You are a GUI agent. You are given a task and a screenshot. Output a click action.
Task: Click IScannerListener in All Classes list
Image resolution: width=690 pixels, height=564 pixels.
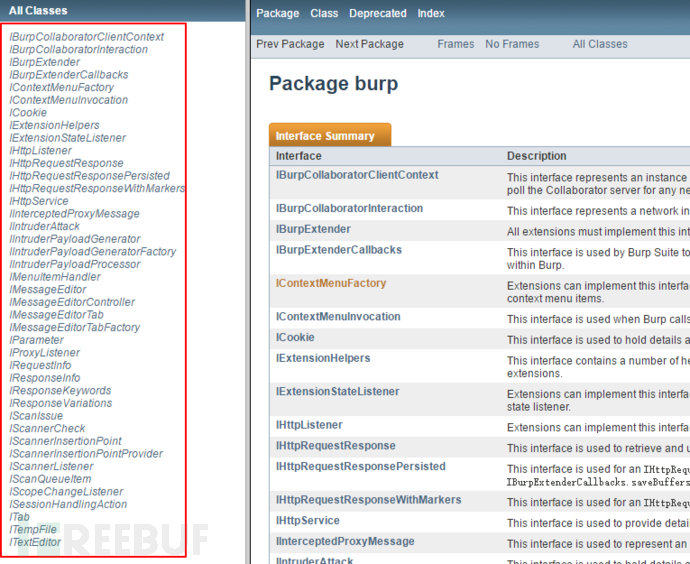pyautogui.click(x=51, y=467)
